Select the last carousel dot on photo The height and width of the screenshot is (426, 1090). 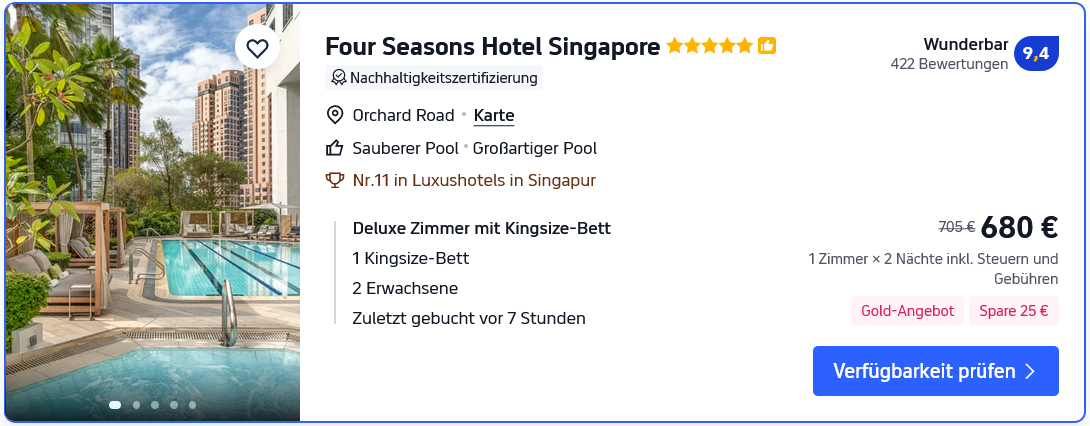point(192,405)
